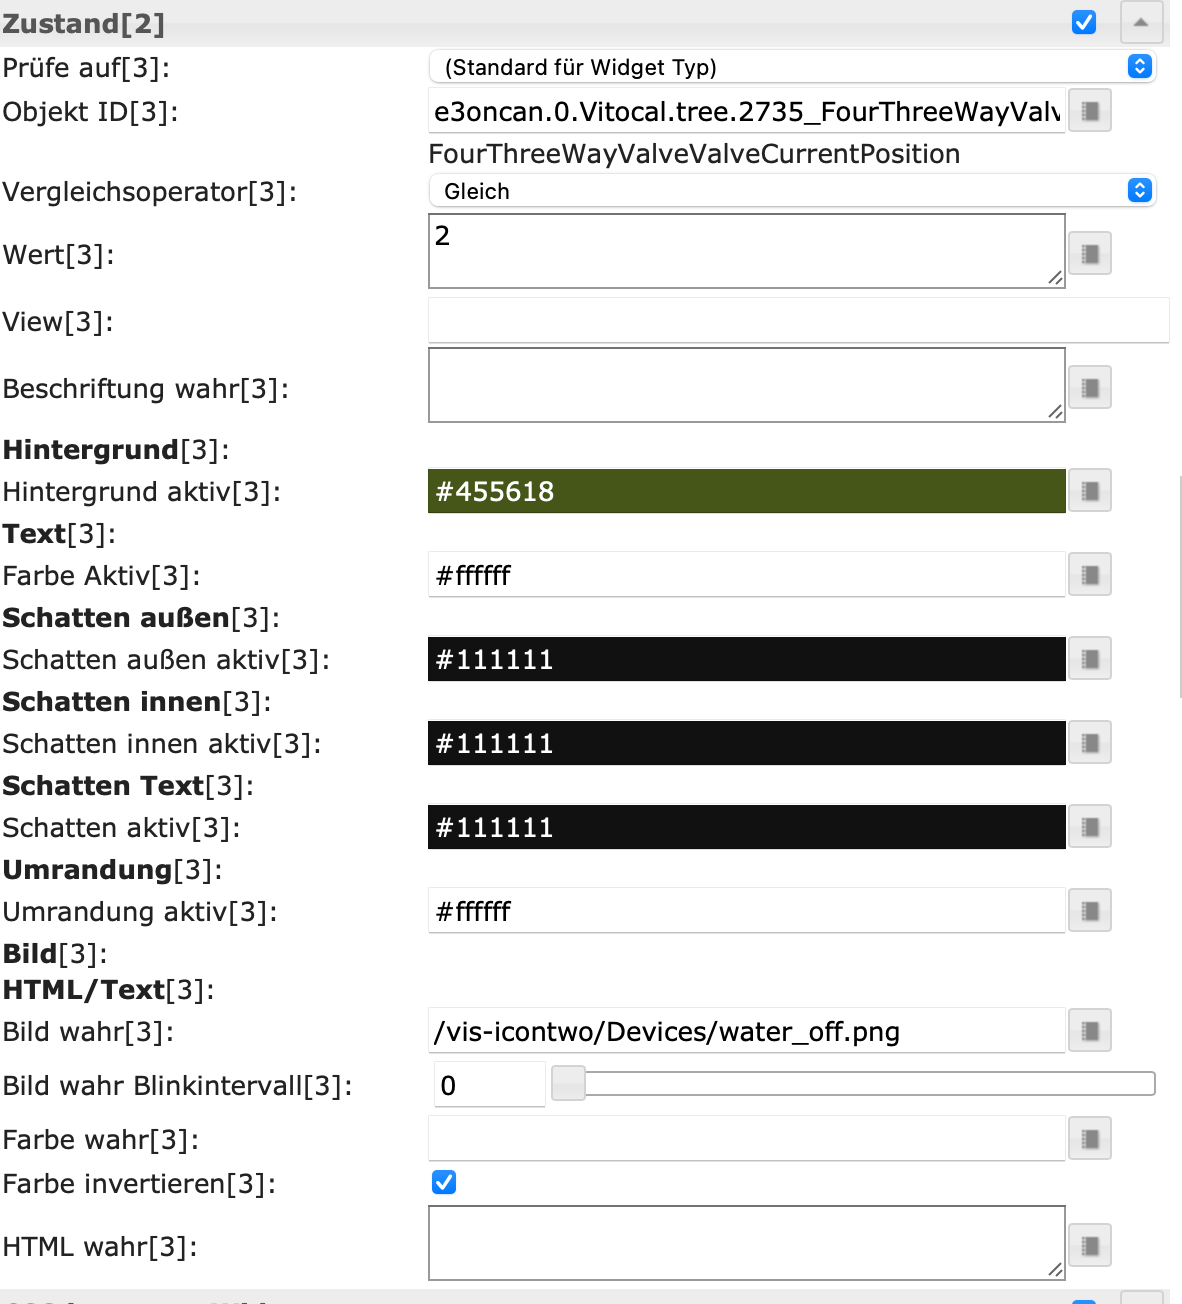
Task: Open color picker for Umrandung aktiv[3]
Action: point(1090,911)
